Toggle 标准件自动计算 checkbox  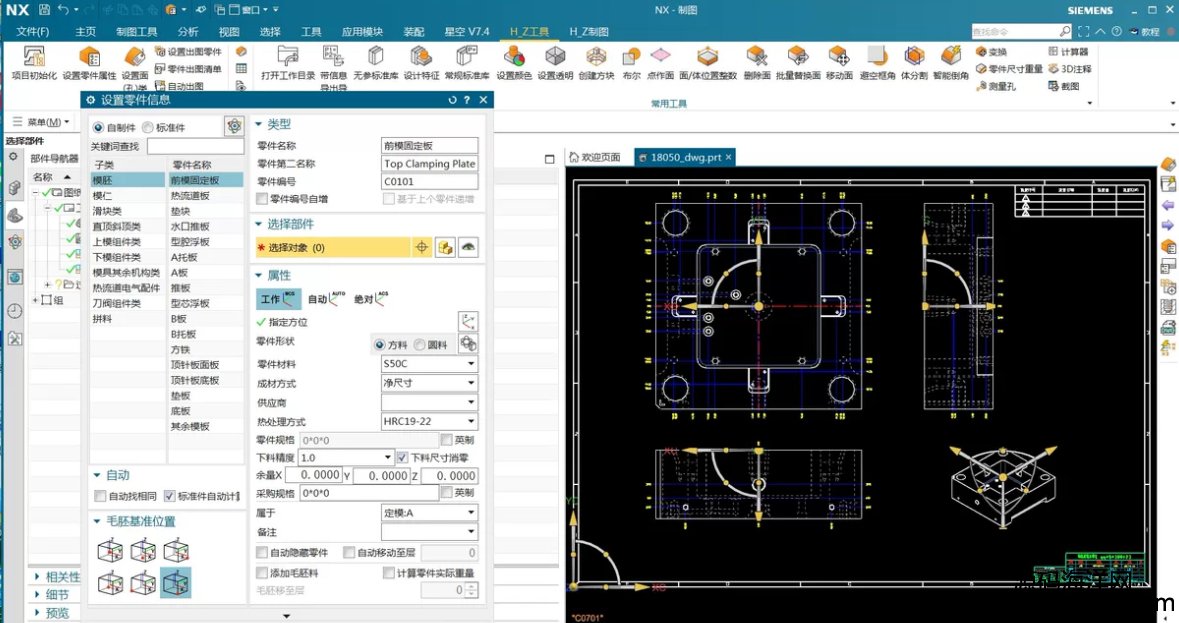pyautogui.click(x=169, y=496)
